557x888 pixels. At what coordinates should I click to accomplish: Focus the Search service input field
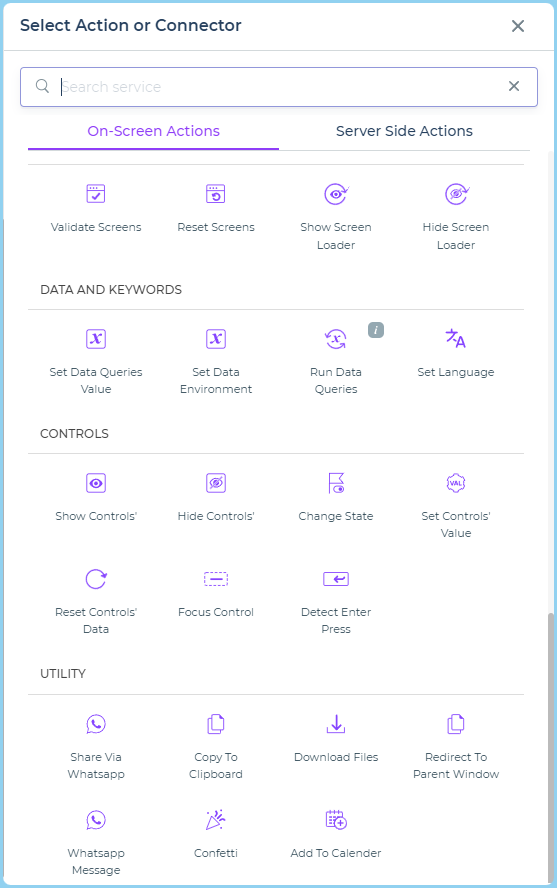point(279,87)
